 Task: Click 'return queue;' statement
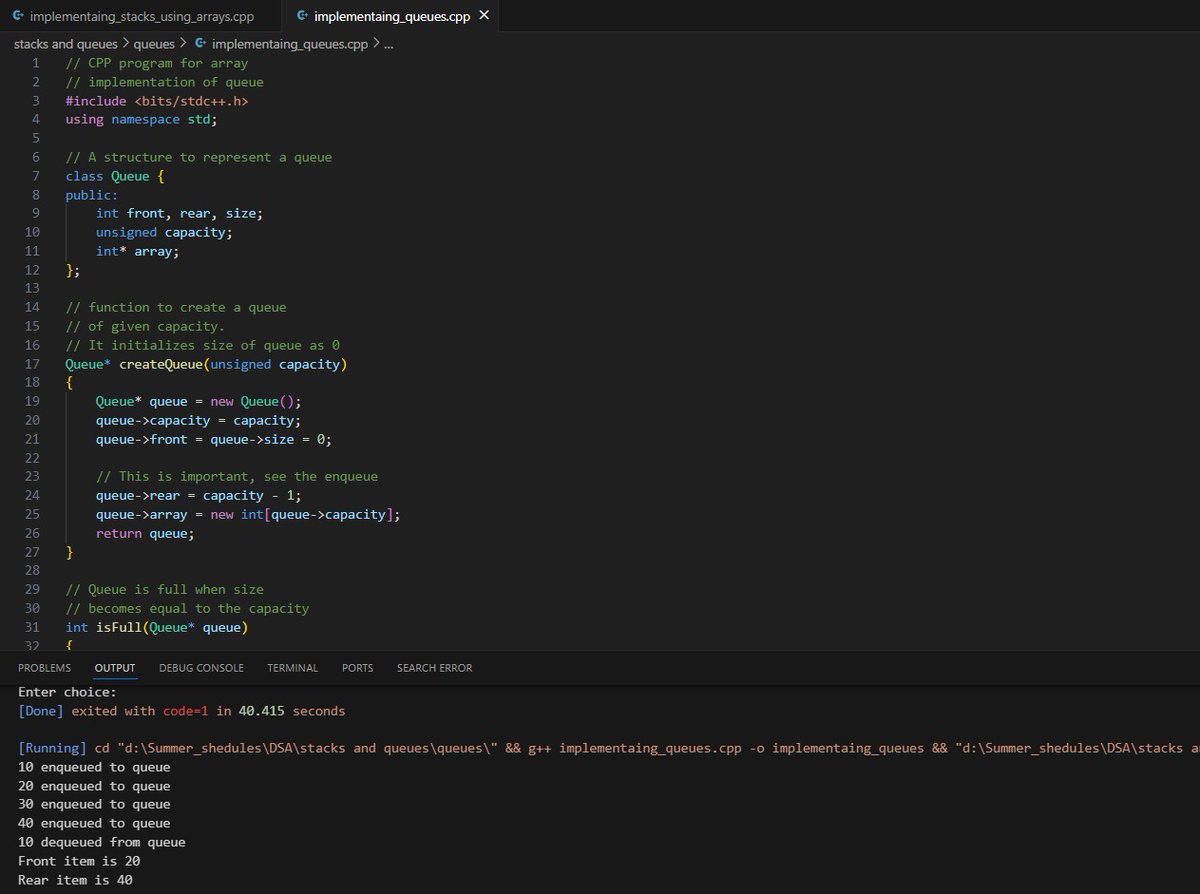(145, 533)
